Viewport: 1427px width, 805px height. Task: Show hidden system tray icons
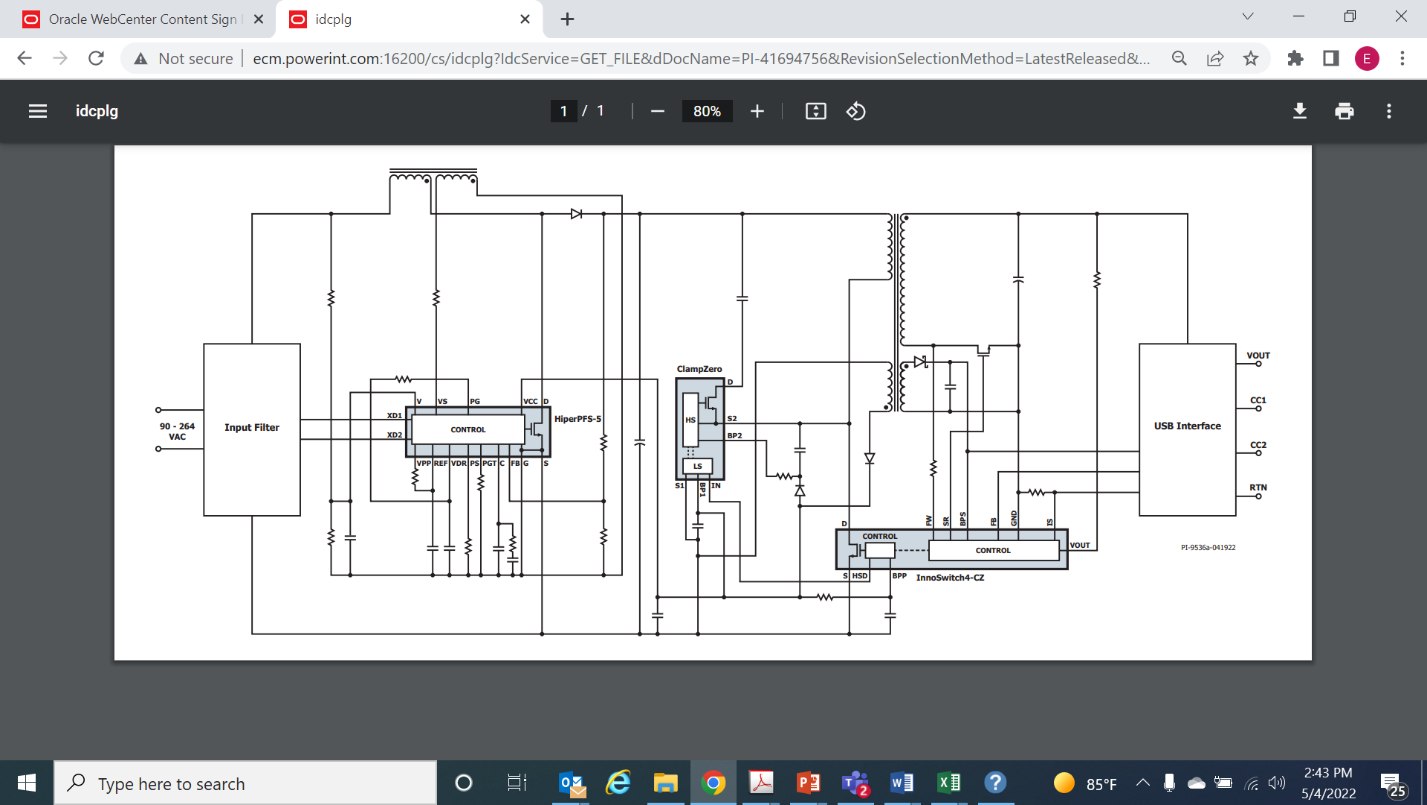click(1142, 783)
